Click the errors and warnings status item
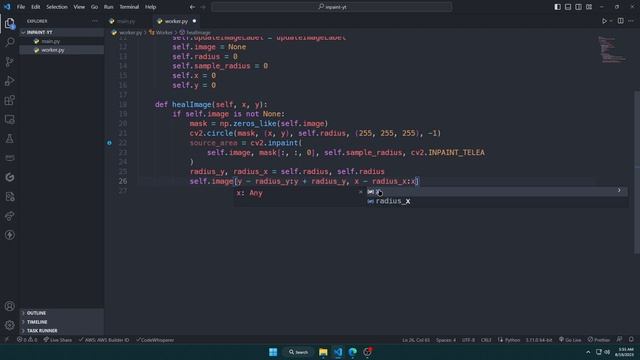Viewport: 640px width, 360px height. (x=27, y=340)
